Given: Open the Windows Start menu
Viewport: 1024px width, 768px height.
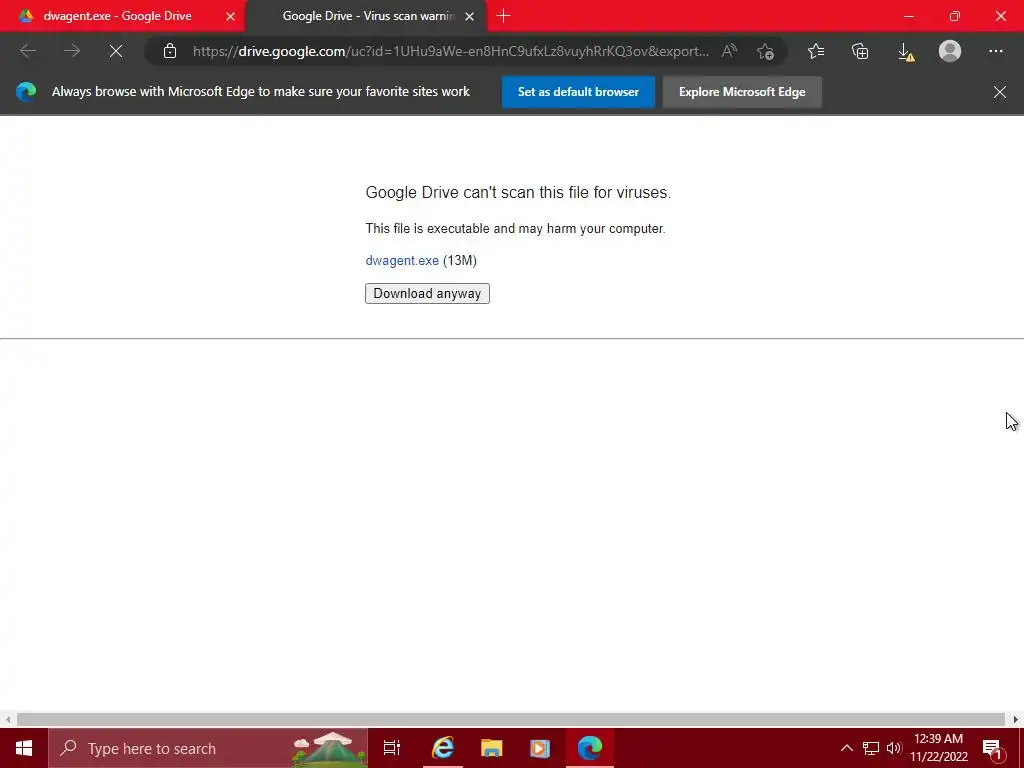Looking at the screenshot, I should (24, 748).
